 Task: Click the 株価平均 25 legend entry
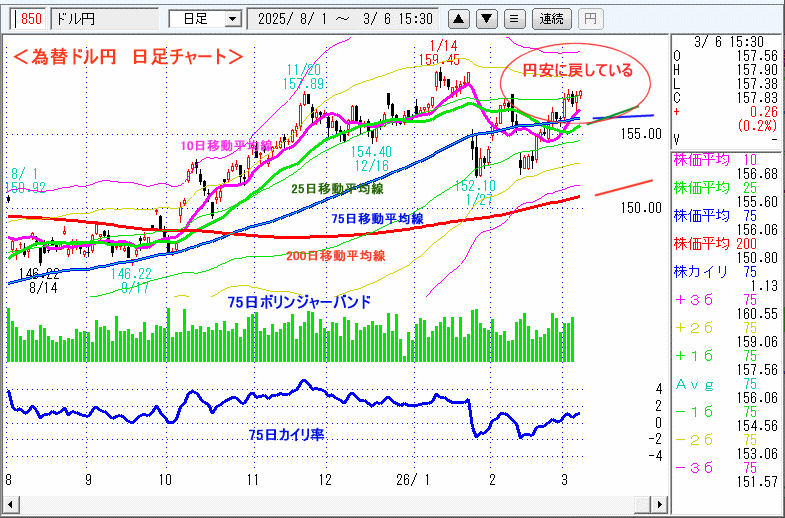tap(716, 188)
